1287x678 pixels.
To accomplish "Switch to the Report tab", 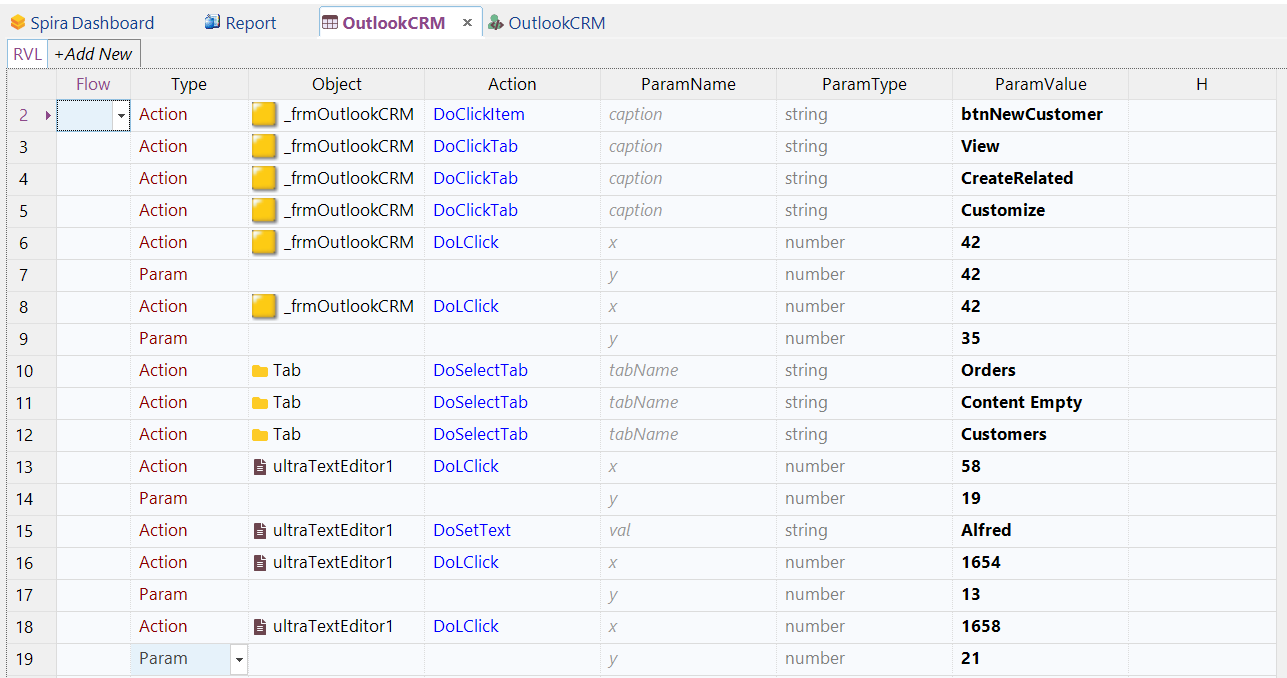I will tap(251, 23).
